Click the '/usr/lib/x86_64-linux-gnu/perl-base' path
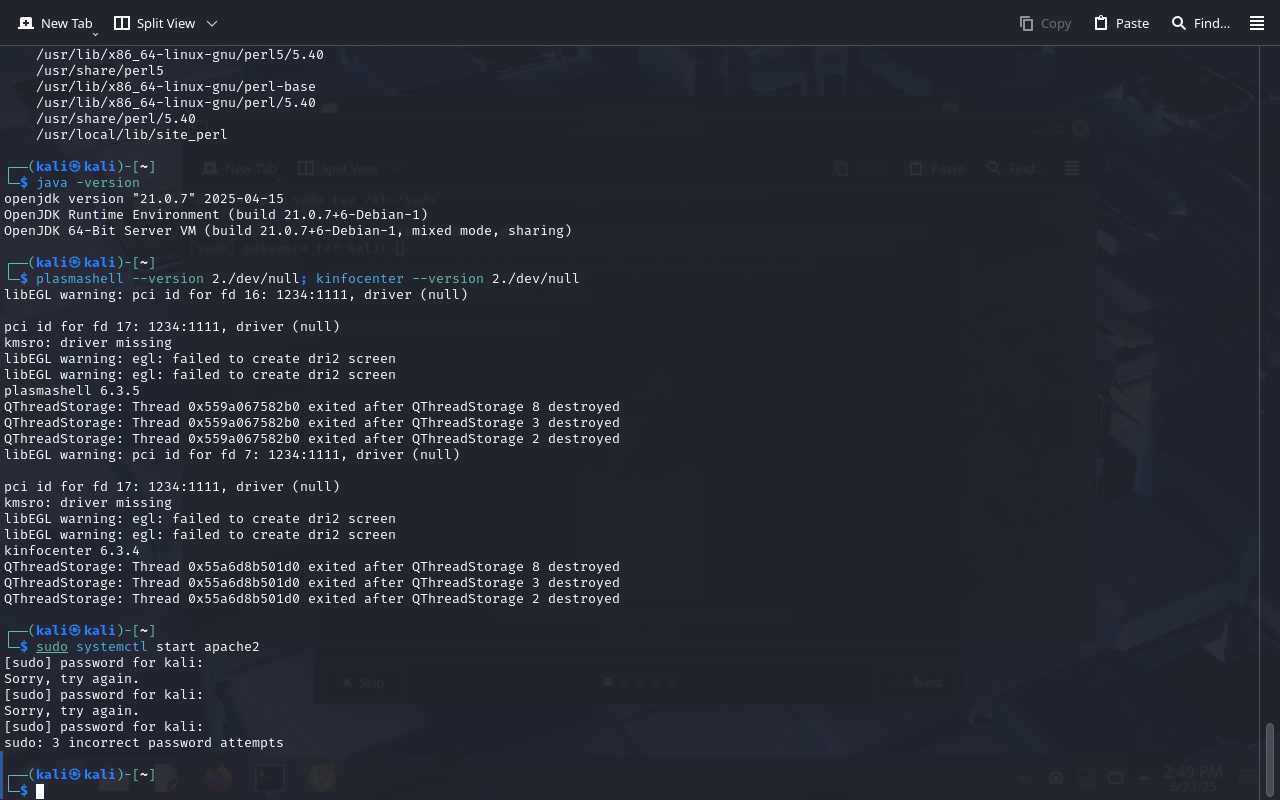Screen dimensions: 1280x800 tap(176, 87)
